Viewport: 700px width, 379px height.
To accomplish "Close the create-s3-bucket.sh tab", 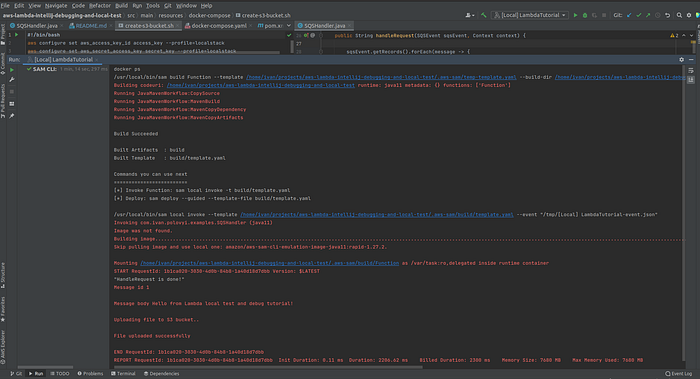I will coord(178,26).
